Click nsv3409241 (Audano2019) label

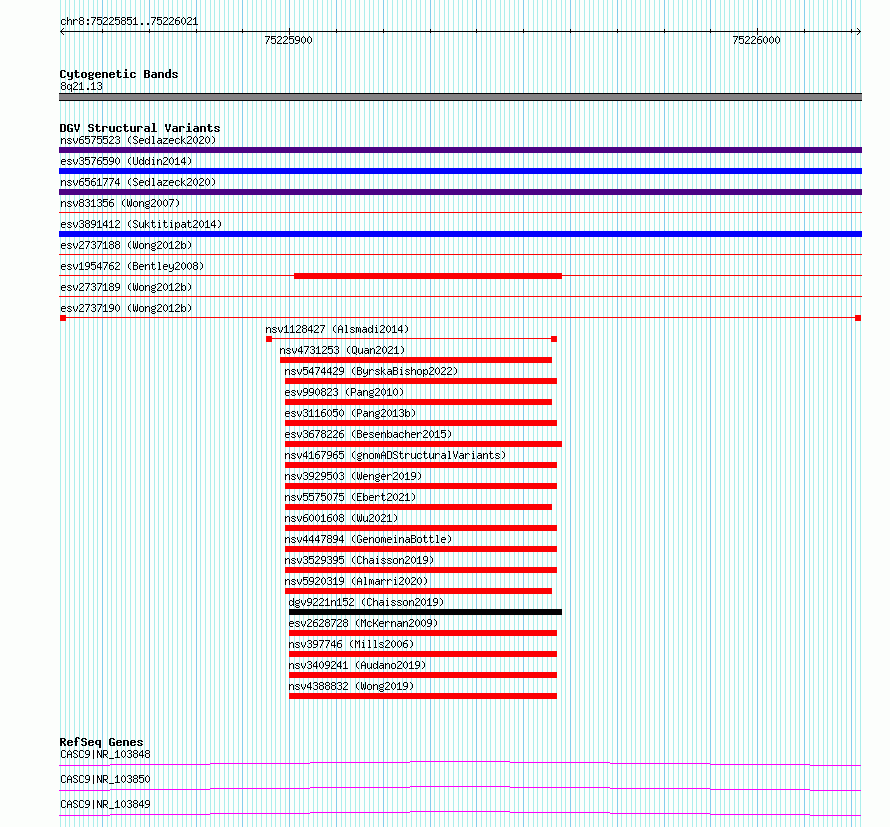point(357,665)
